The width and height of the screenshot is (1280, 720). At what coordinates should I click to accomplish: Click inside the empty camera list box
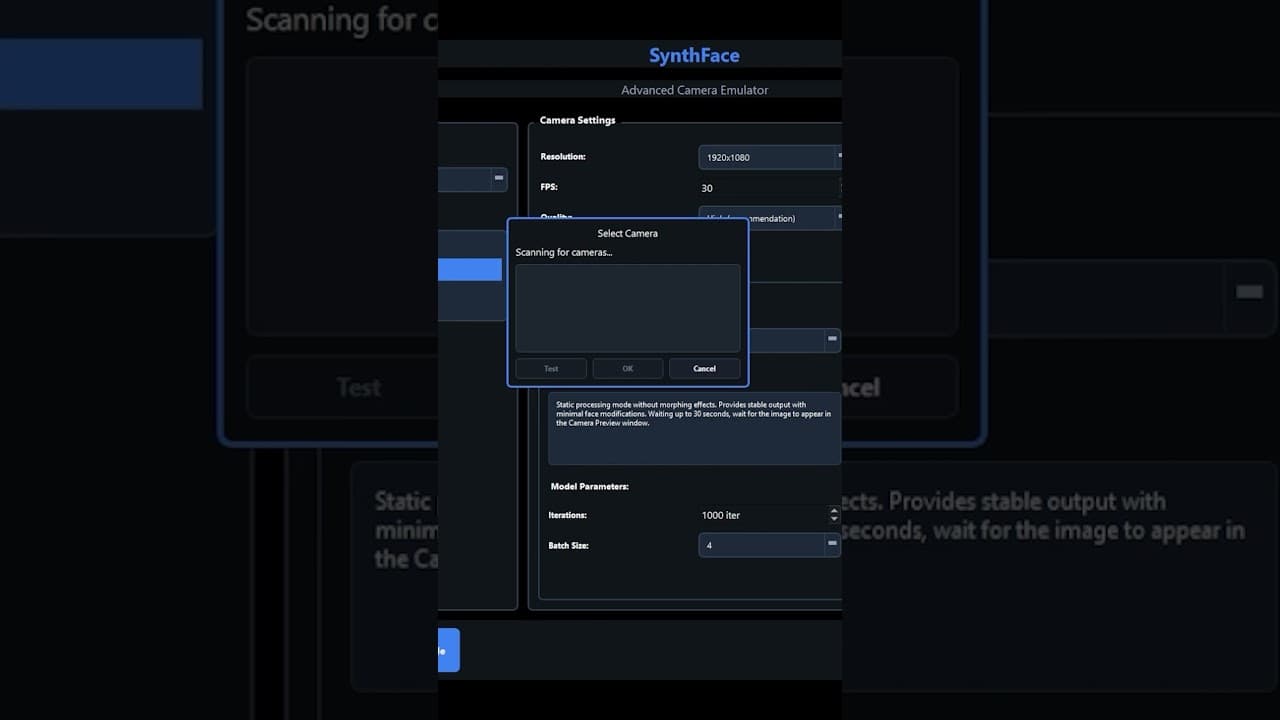click(628, 308)
